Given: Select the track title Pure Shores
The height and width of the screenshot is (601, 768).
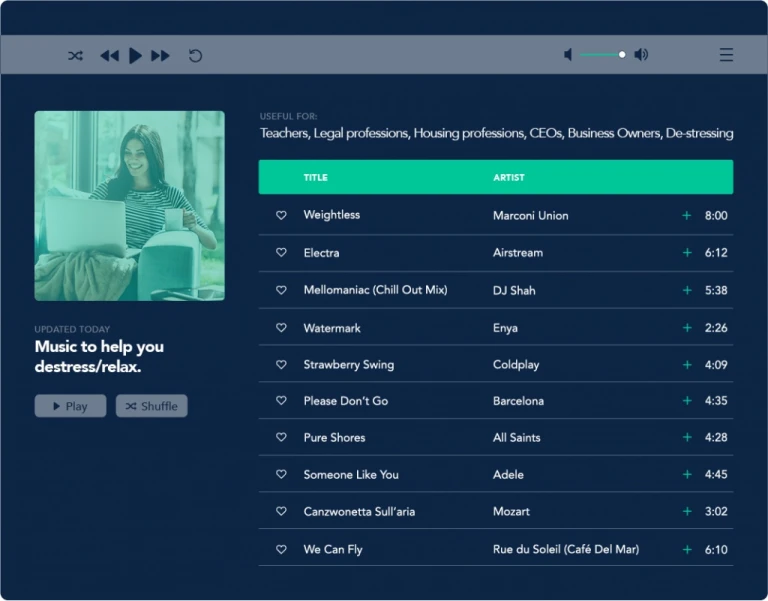Looking at the screenshot, I should coord(335,437).
